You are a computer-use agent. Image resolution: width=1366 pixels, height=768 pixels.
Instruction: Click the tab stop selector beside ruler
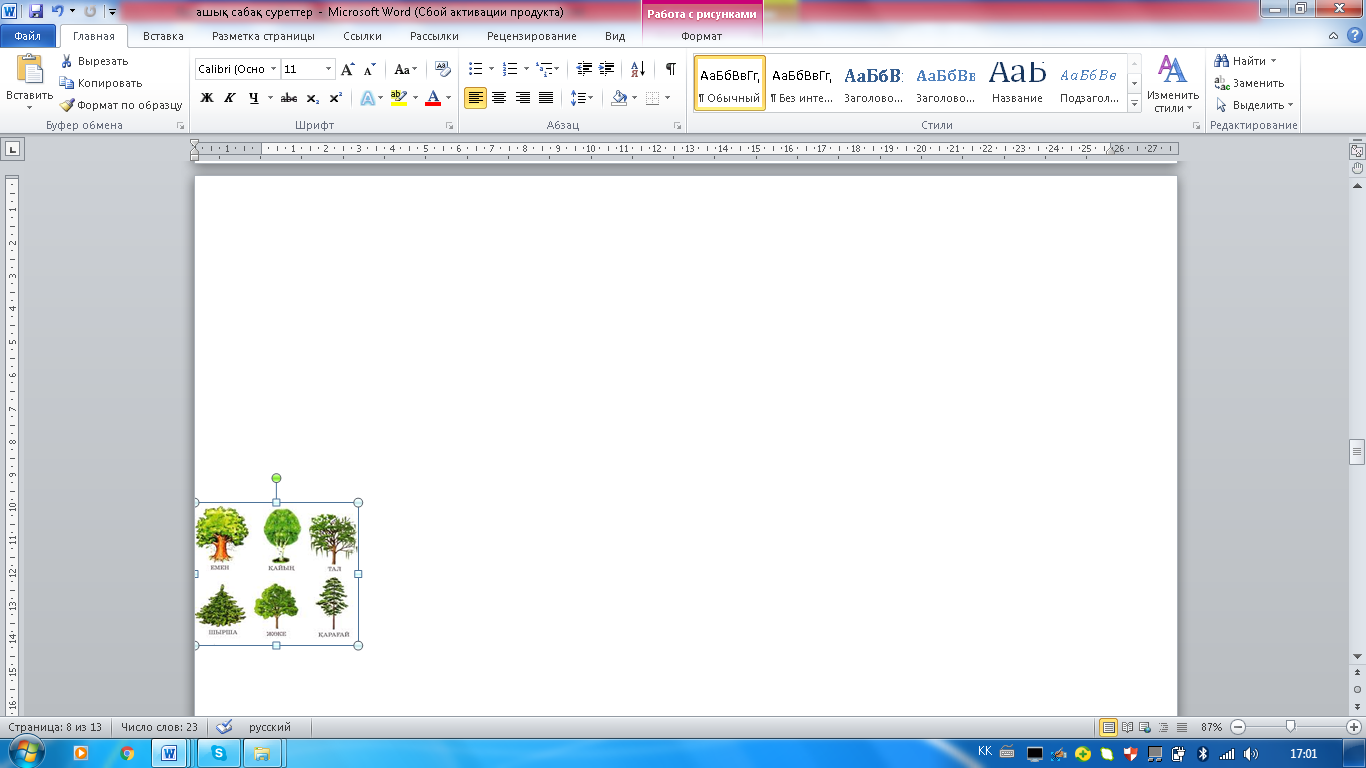pos(12,149)
